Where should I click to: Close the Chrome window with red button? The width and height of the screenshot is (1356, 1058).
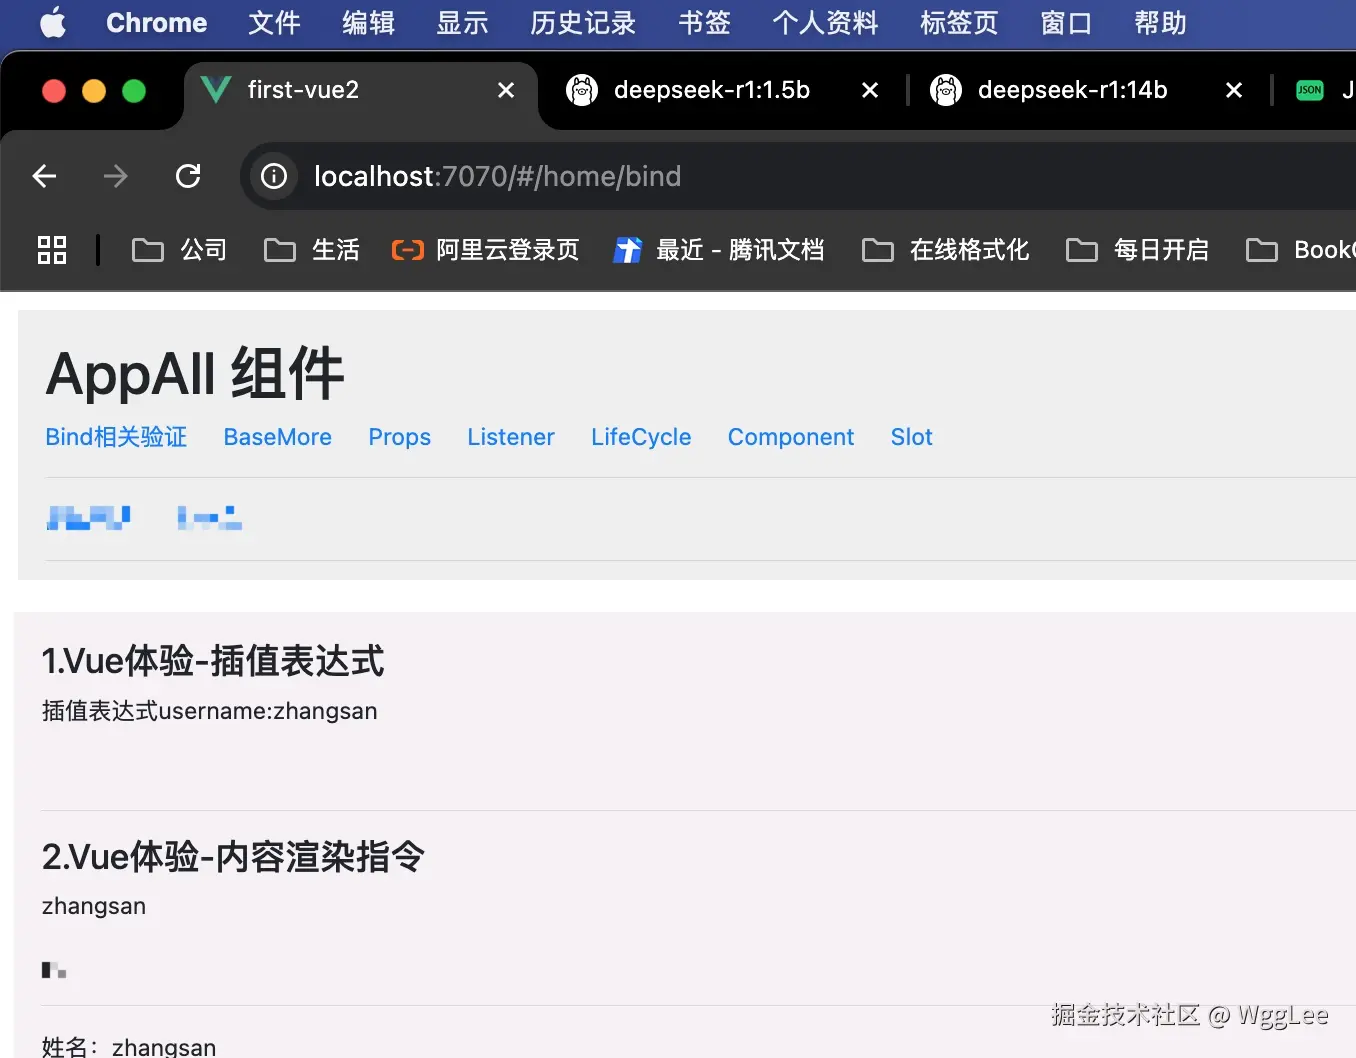coord(54,91)
